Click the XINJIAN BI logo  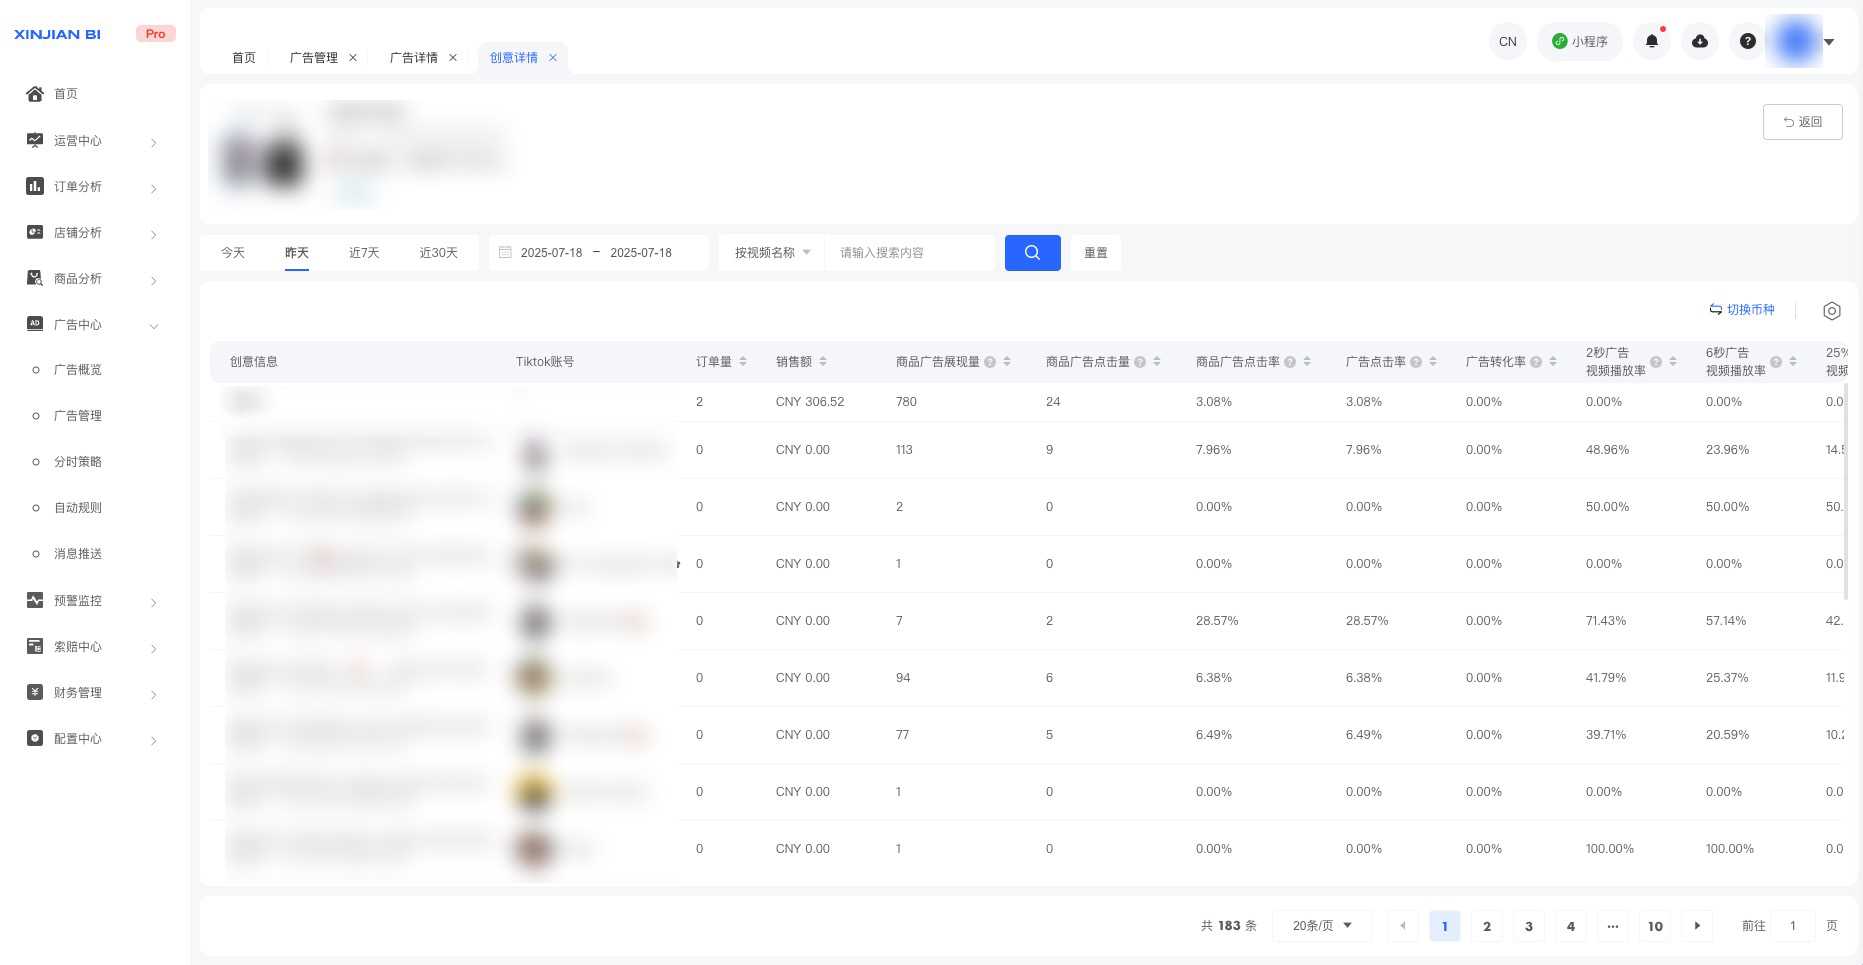point(58,34)
